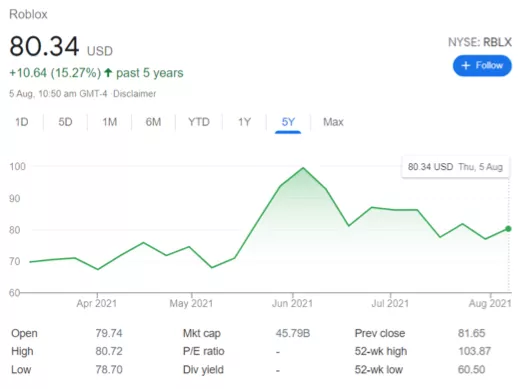This screenshot has height=389, width=529.
Task: Click the chart peak near Jun 2021
Action: pos(303,168)
